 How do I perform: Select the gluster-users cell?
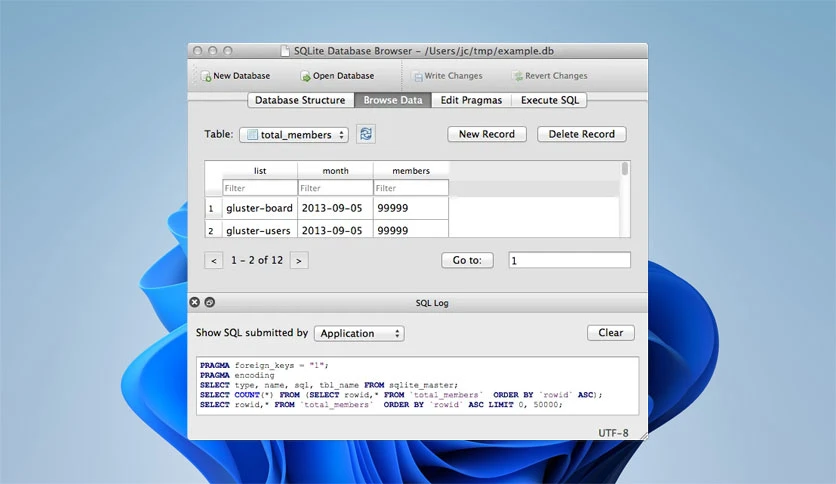point(260,229)
